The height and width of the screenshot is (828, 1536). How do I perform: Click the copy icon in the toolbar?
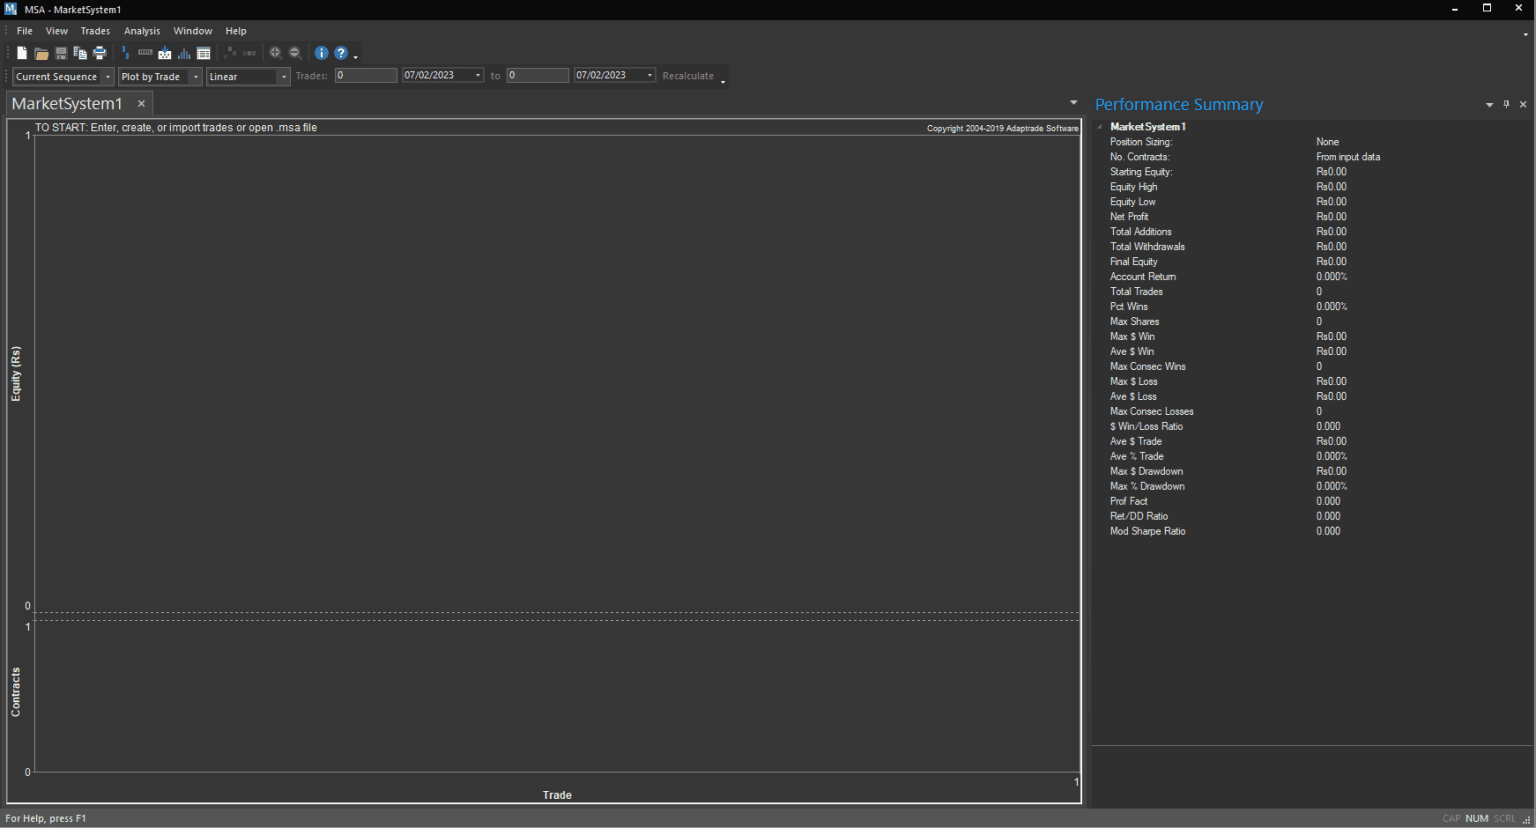pos(80,53)
